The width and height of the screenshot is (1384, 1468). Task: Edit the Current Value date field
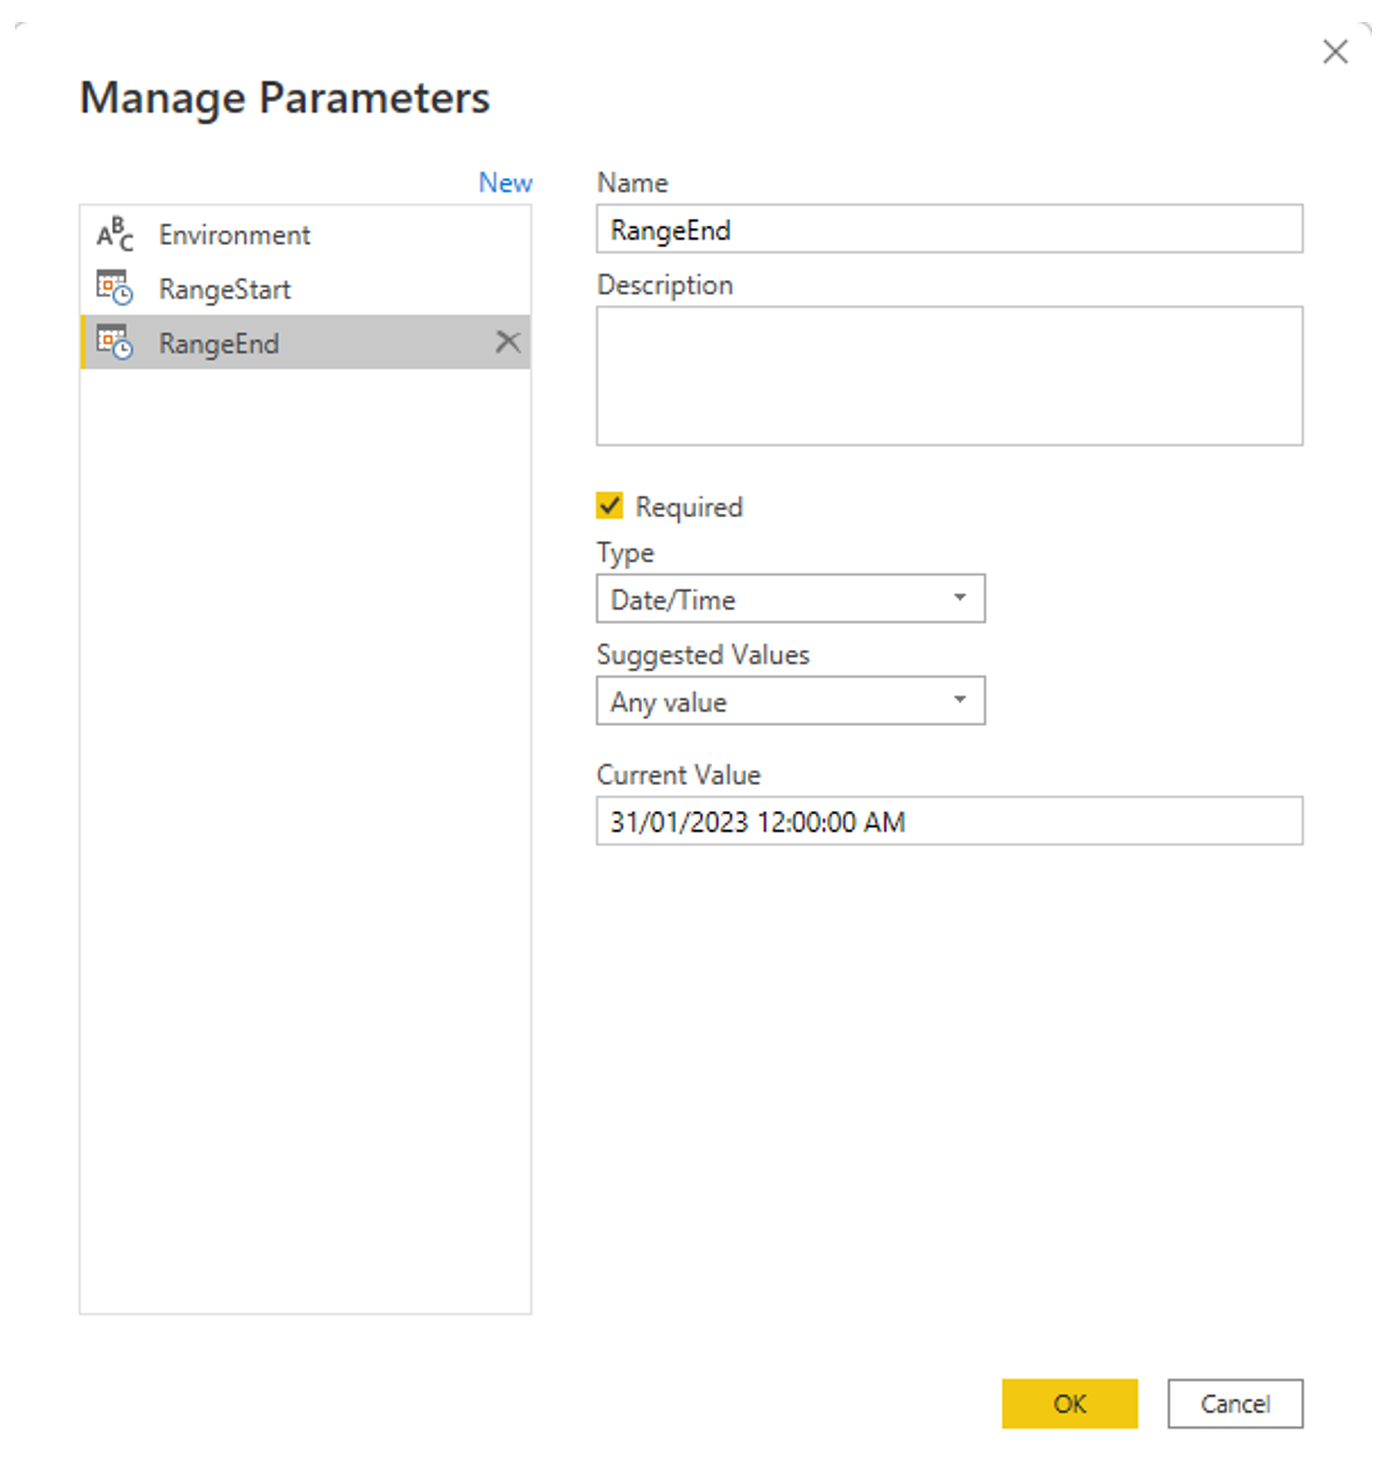pos(949,821)
